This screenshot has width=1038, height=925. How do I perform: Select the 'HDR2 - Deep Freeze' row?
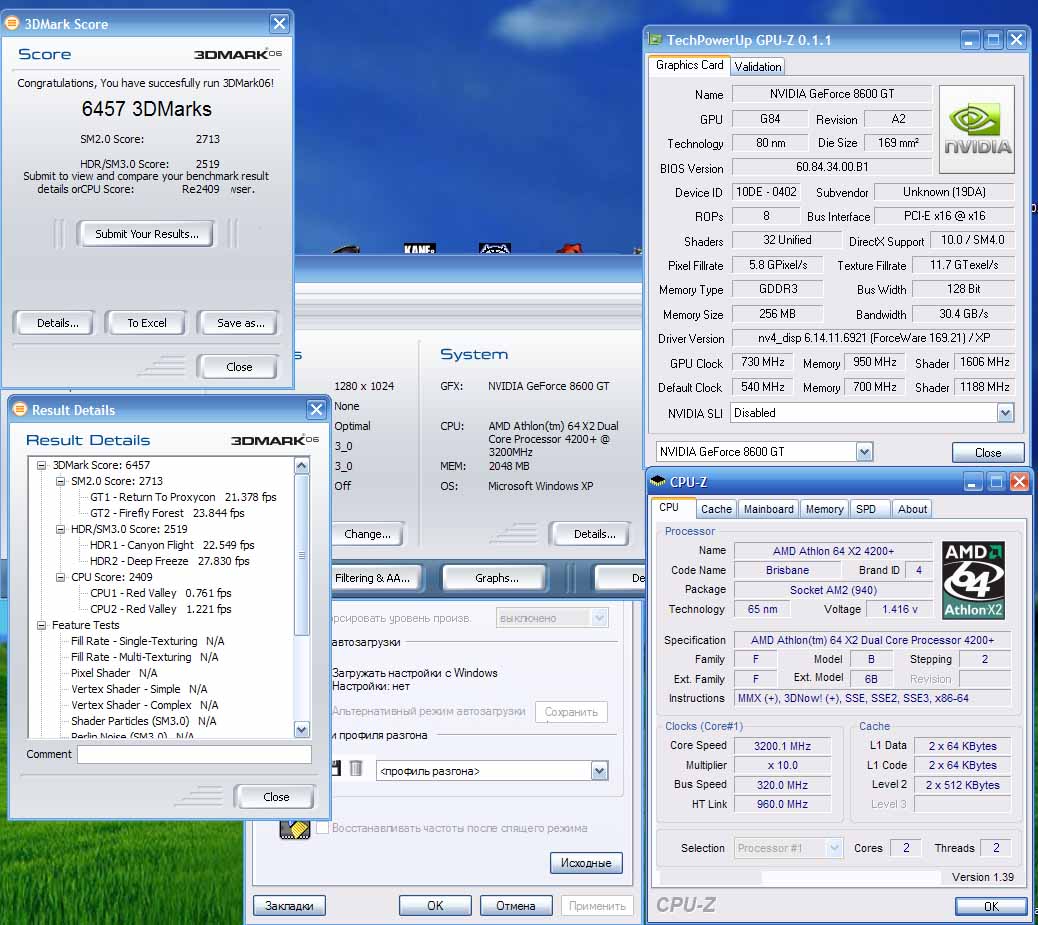pyautogui.click(x=169, y=561)
